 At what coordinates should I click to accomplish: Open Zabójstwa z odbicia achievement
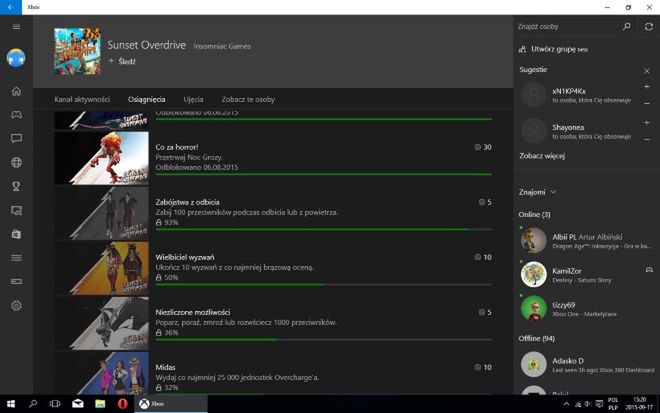point(273,213)
